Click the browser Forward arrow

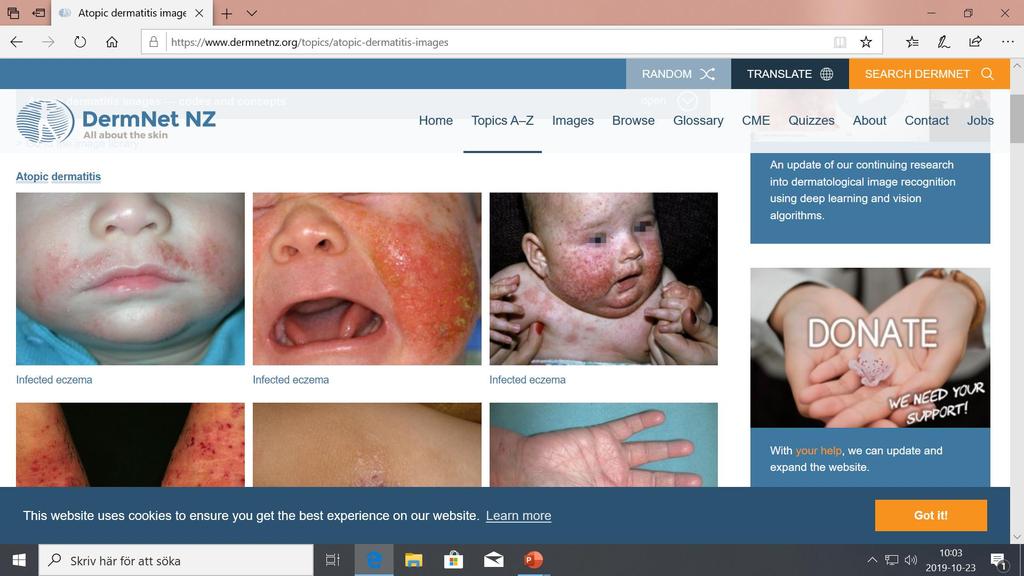tap(48, 42)
